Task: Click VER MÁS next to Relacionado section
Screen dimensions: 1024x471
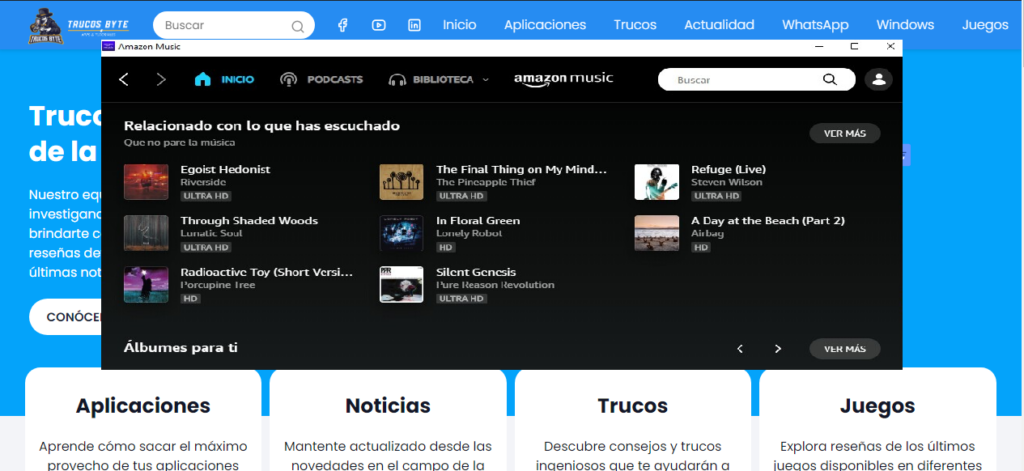Action: point(844,133)
